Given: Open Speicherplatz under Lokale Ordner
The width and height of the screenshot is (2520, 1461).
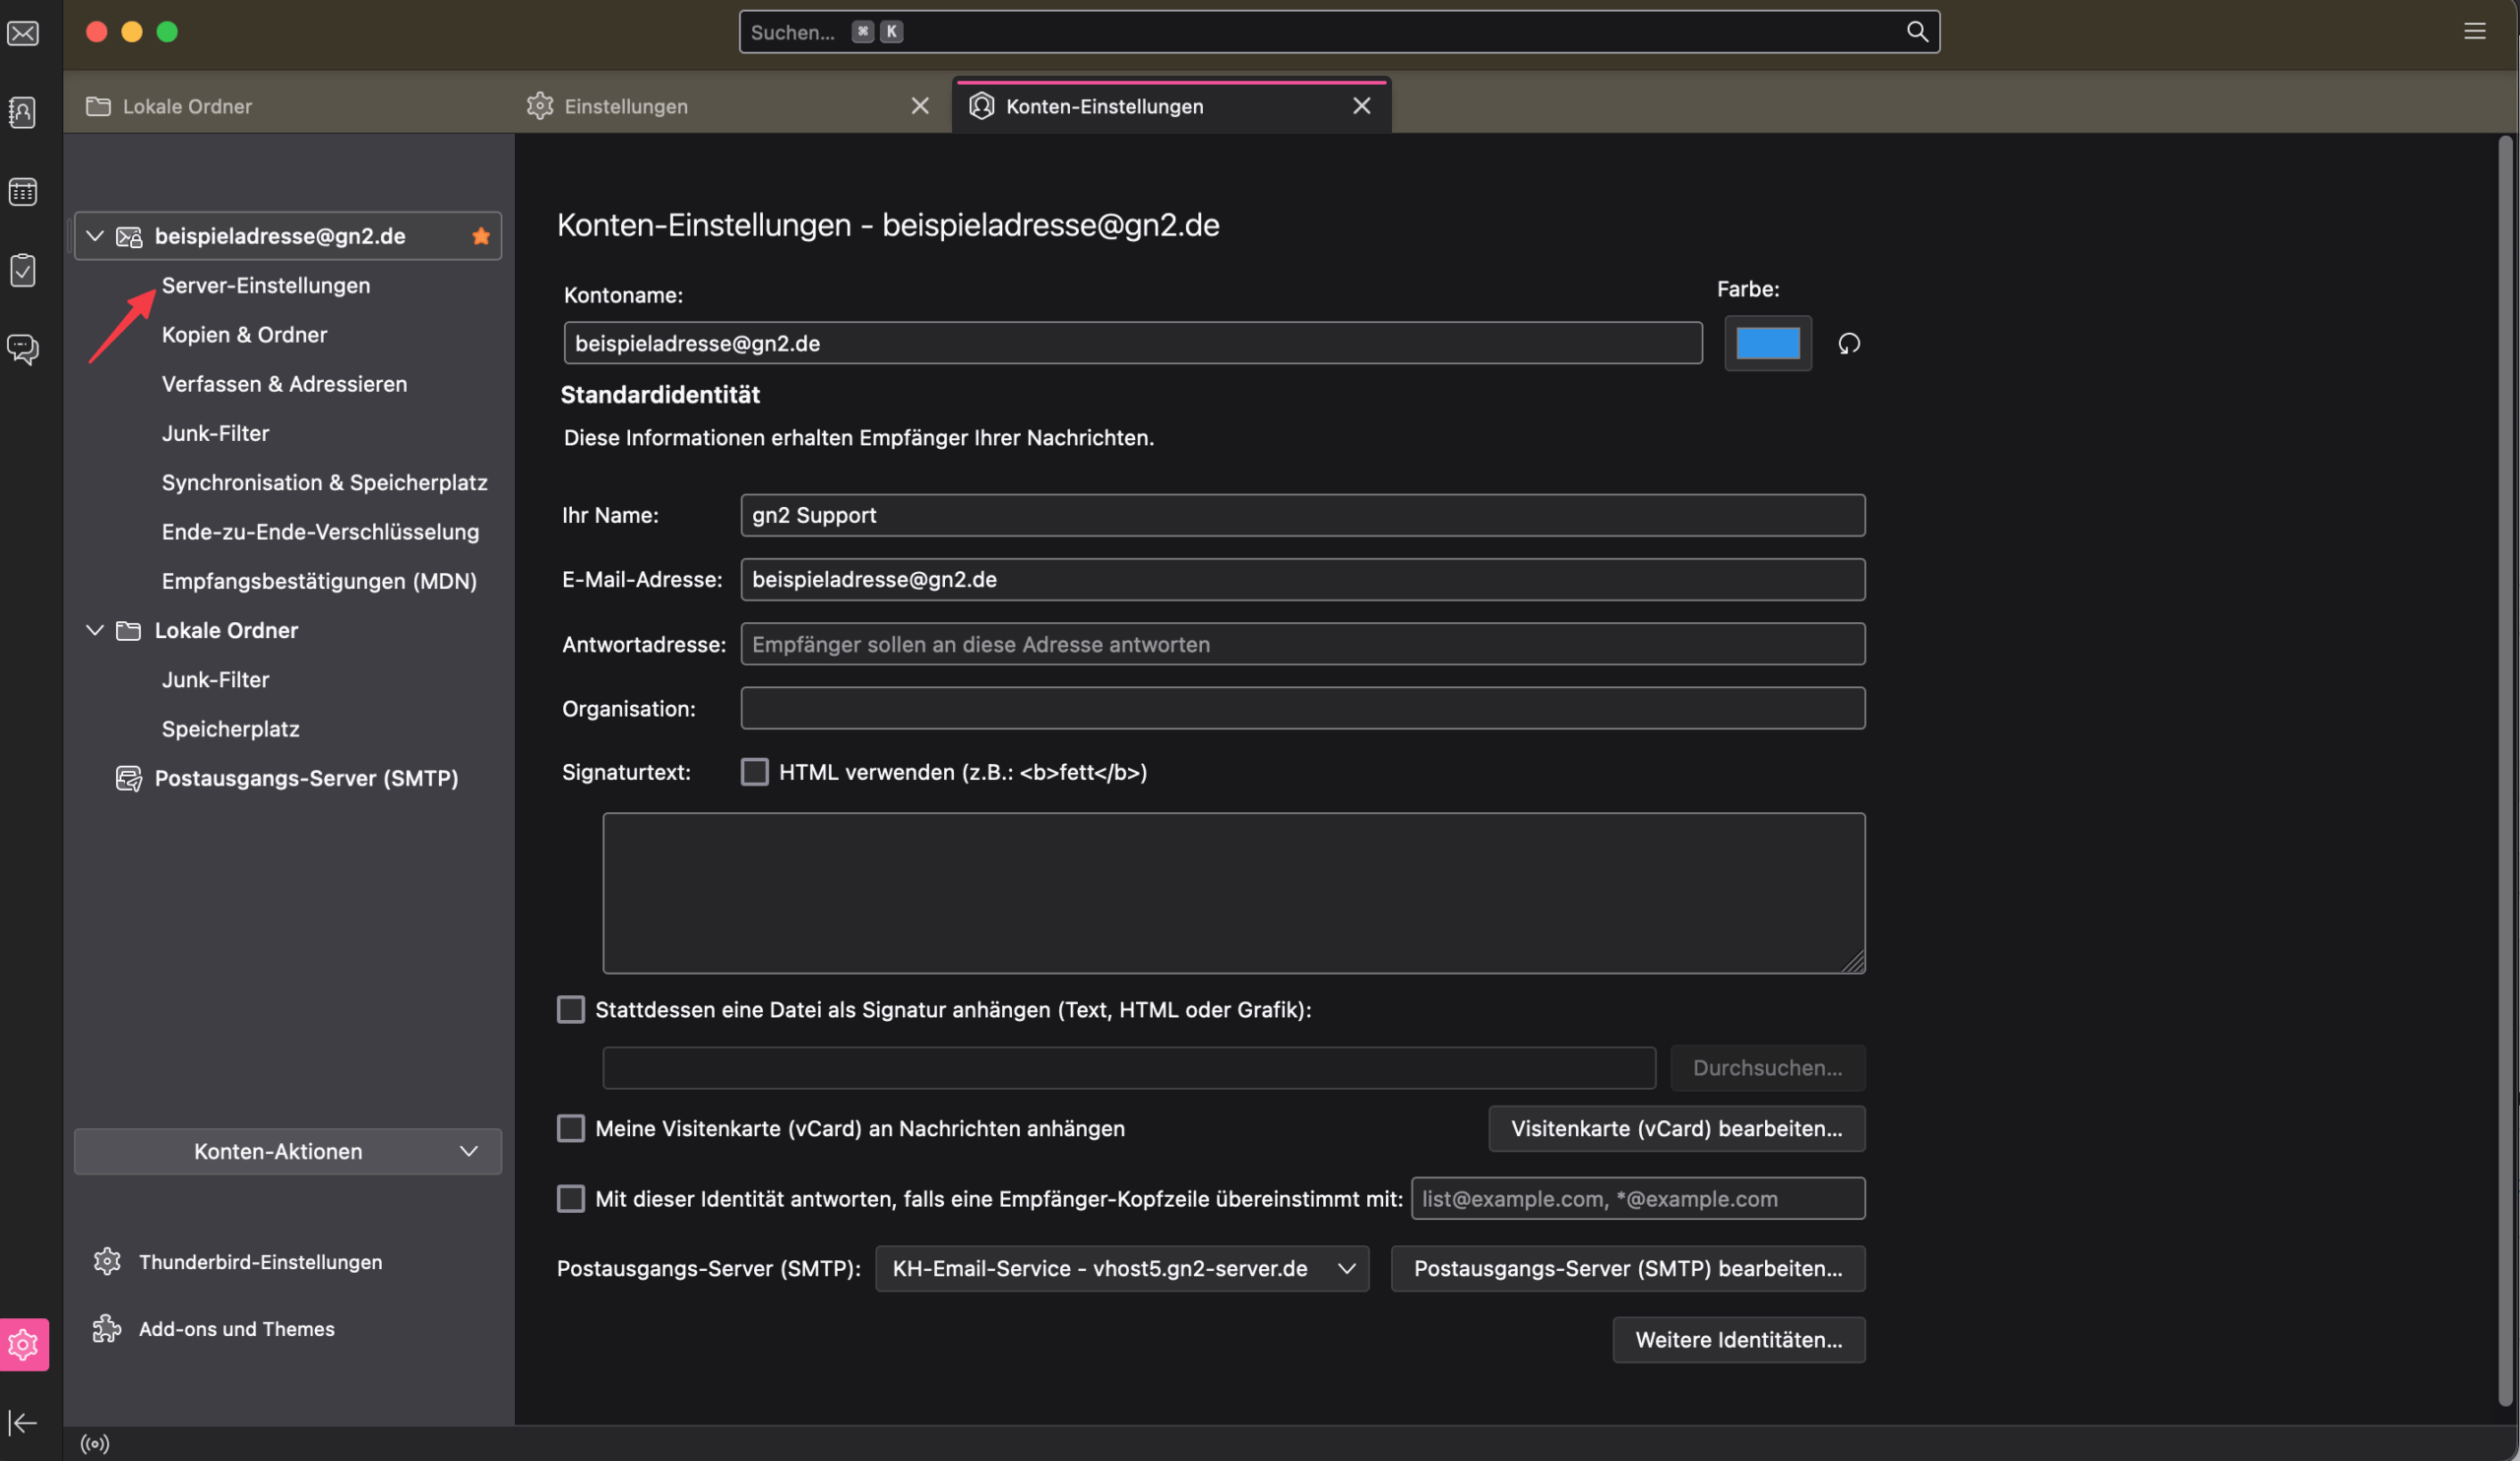Looking at the screenshot, I should point(231,729).
